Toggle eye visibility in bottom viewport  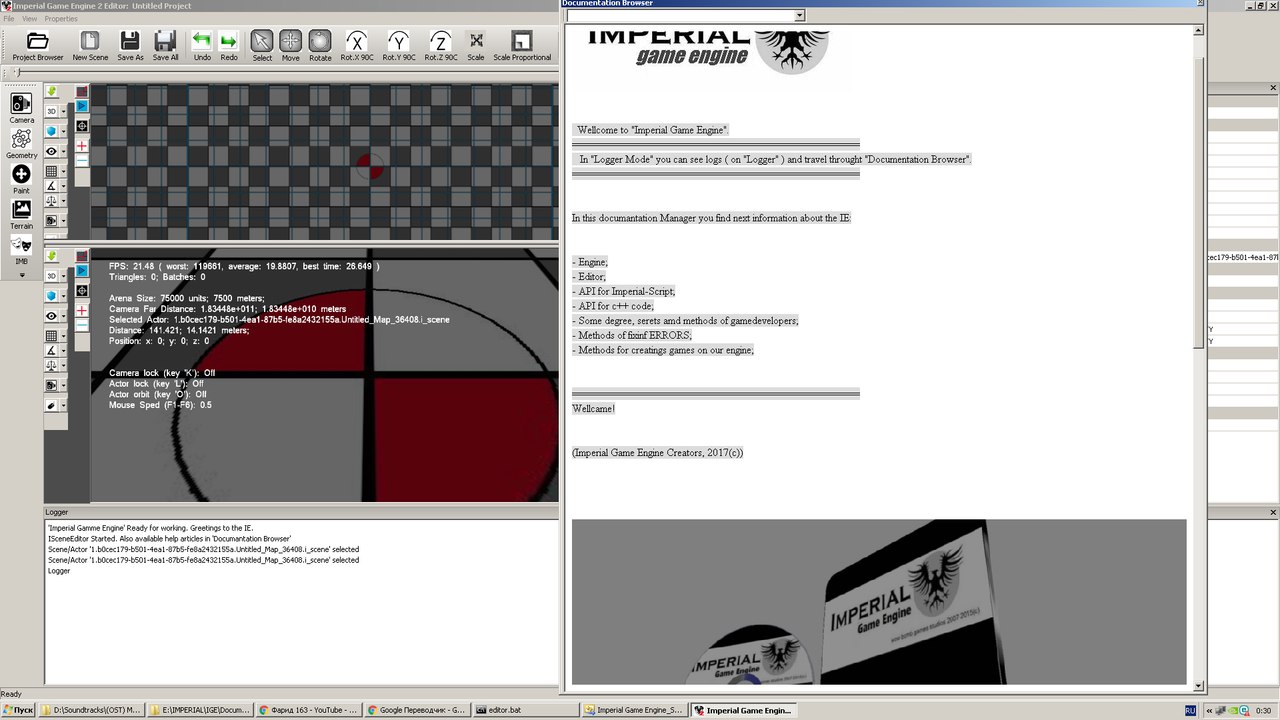pos(51,316)
